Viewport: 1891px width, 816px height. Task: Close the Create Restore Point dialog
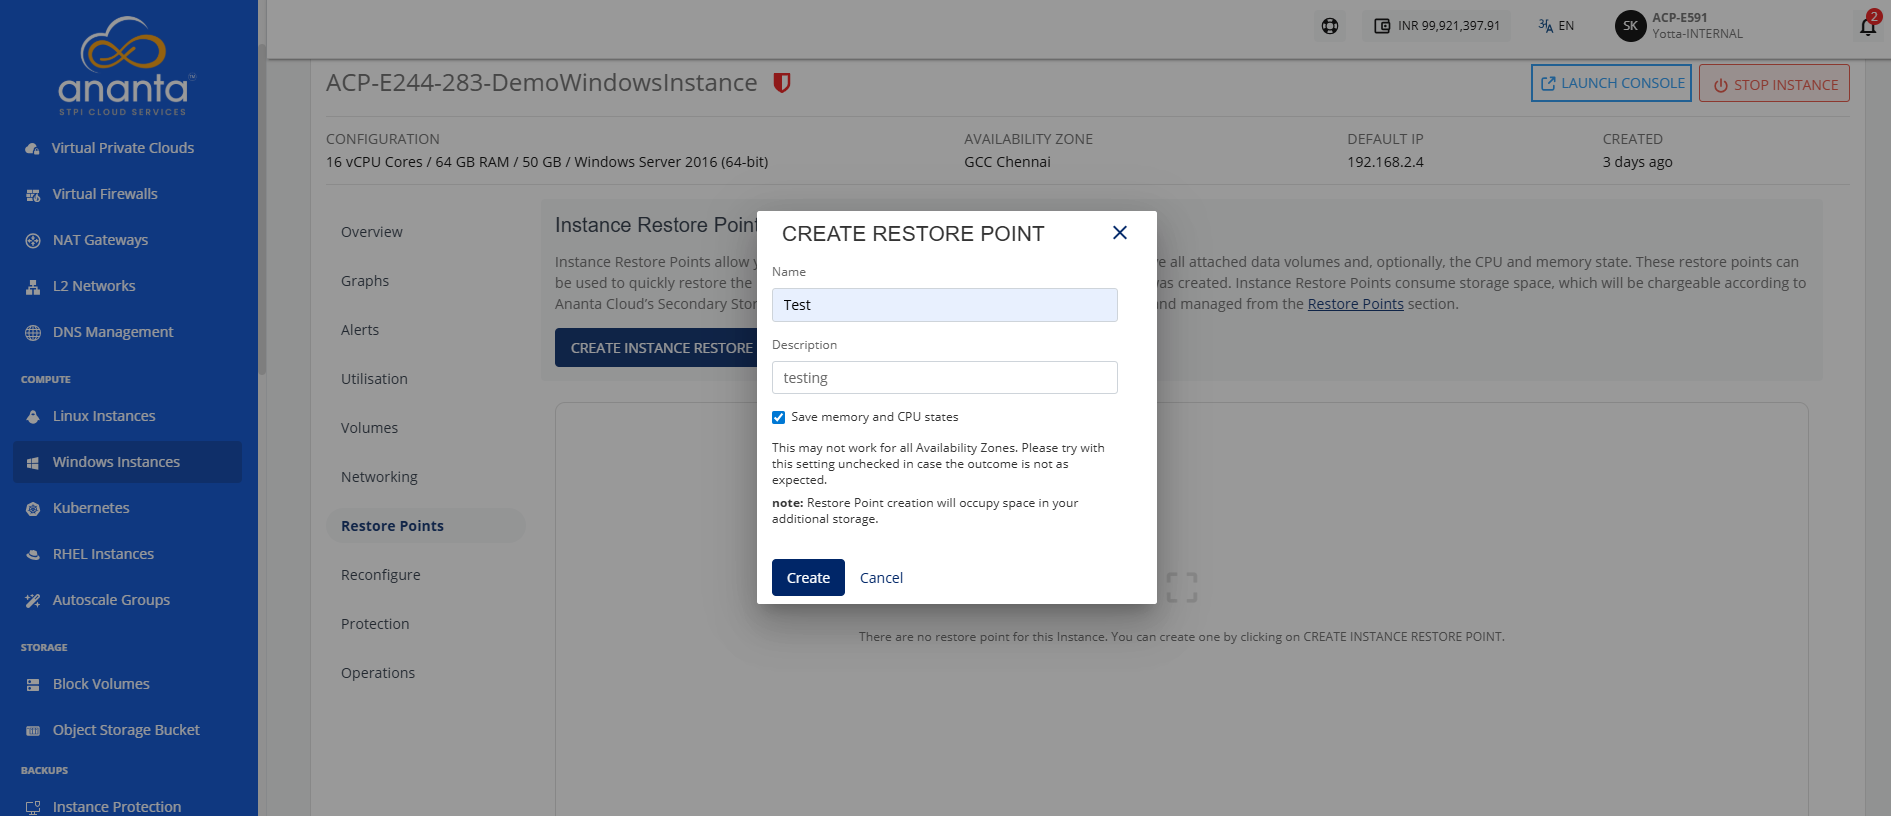point(1120,233)
